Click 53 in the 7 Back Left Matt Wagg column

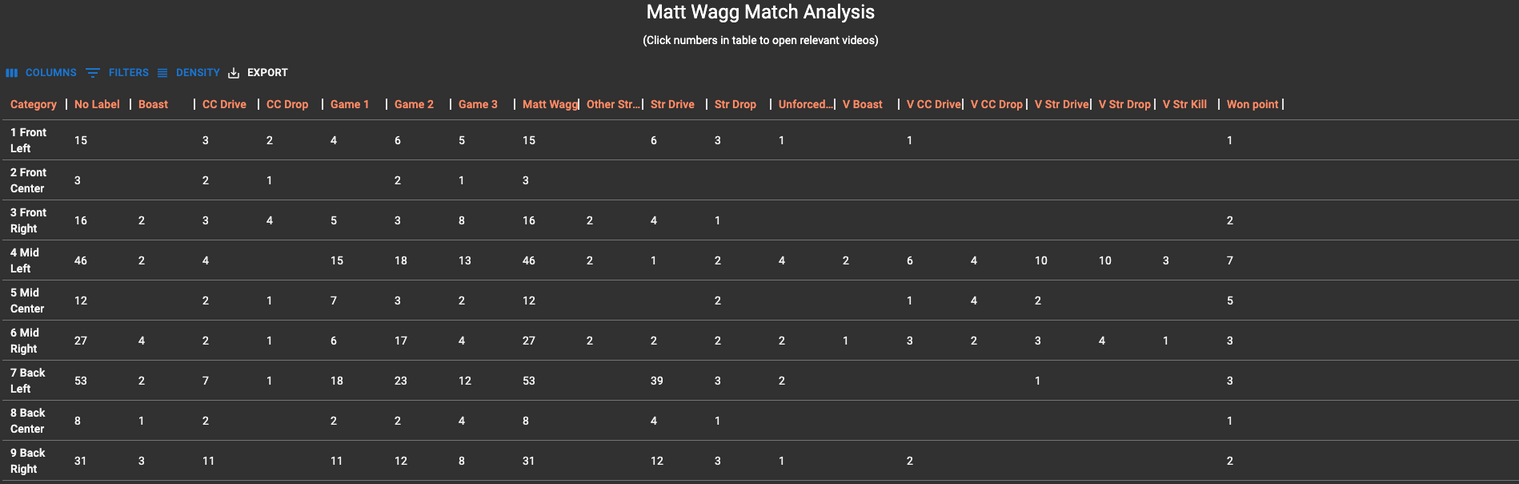coord(529,380)
